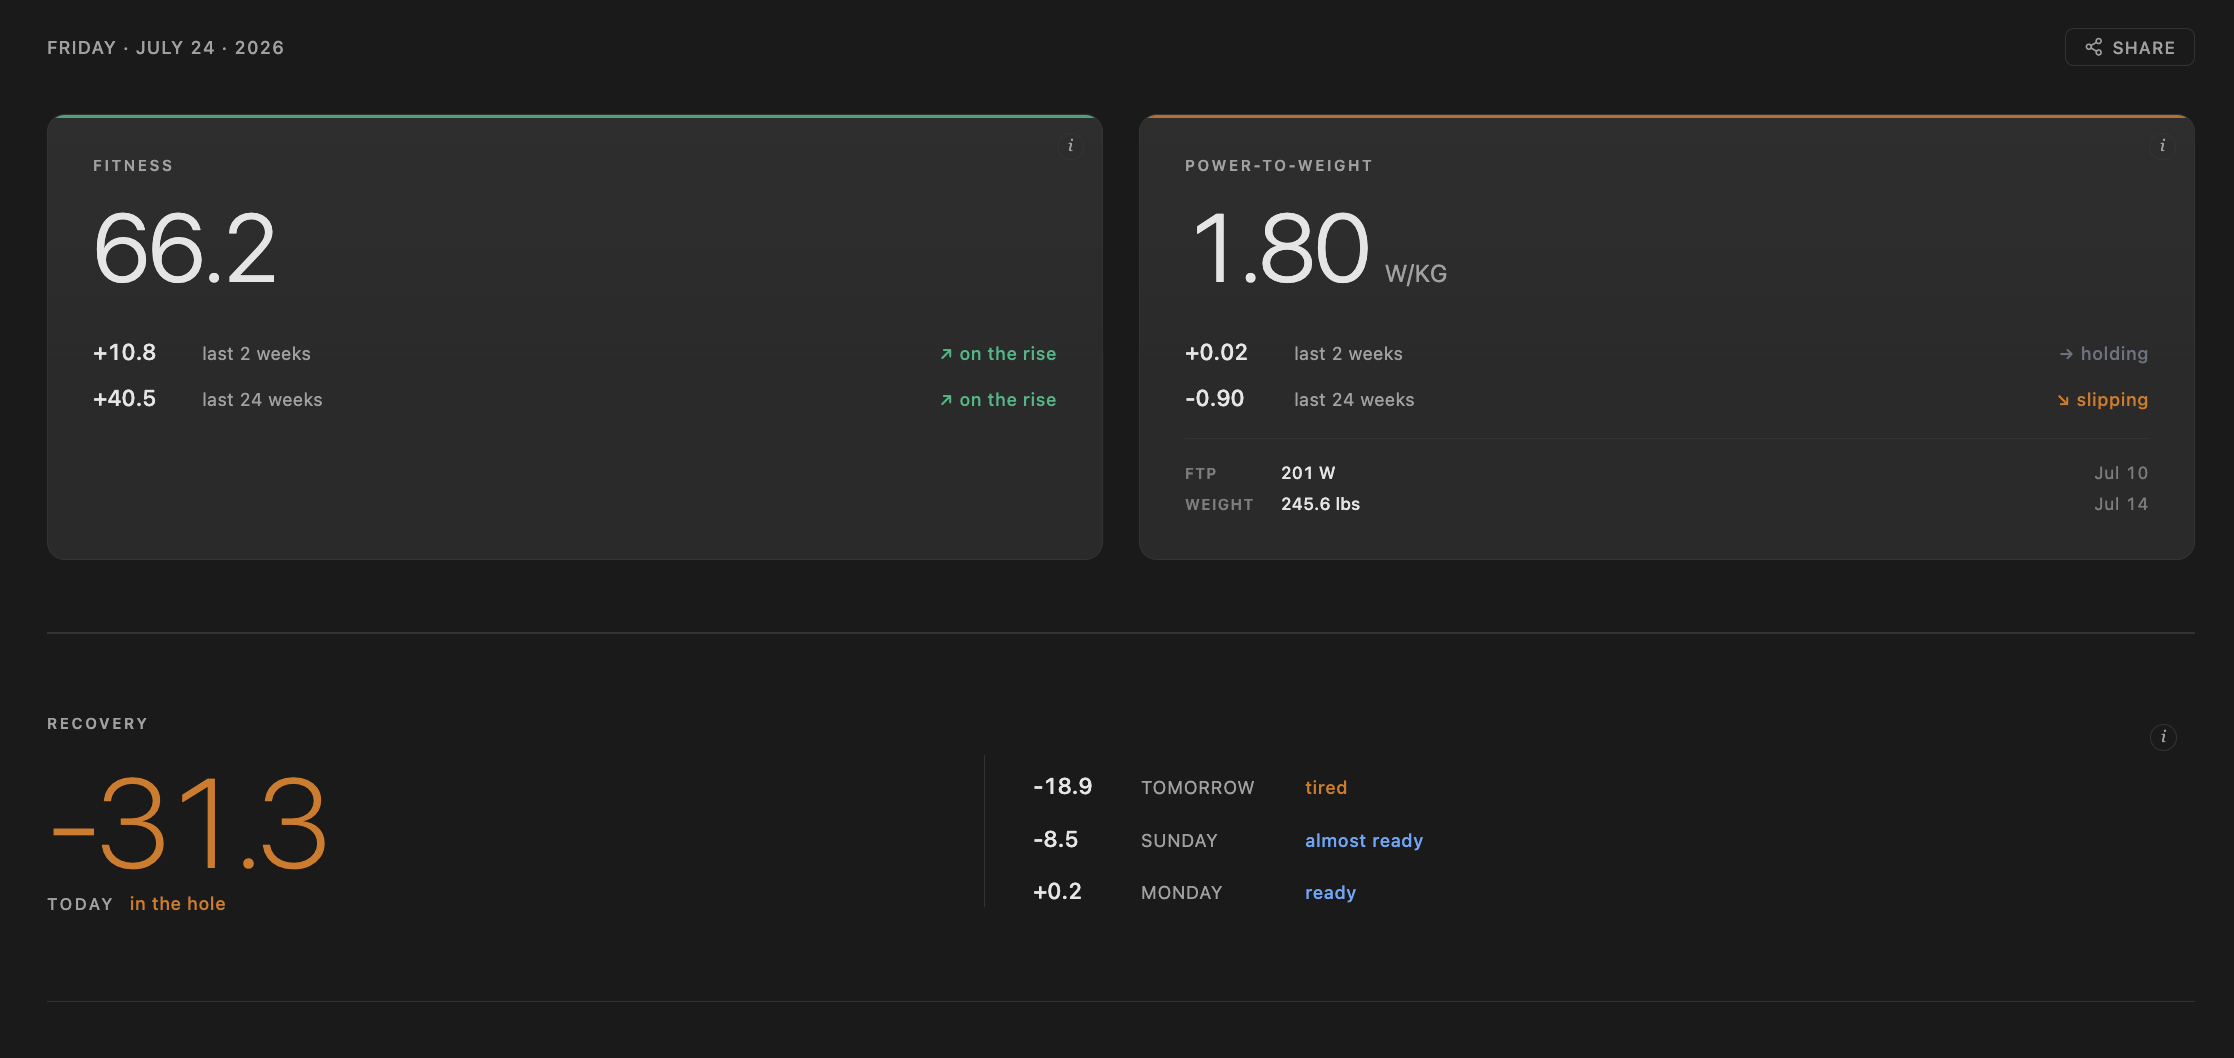
Task: Click the date heading Friday July 24 2026
Action: 166,48
